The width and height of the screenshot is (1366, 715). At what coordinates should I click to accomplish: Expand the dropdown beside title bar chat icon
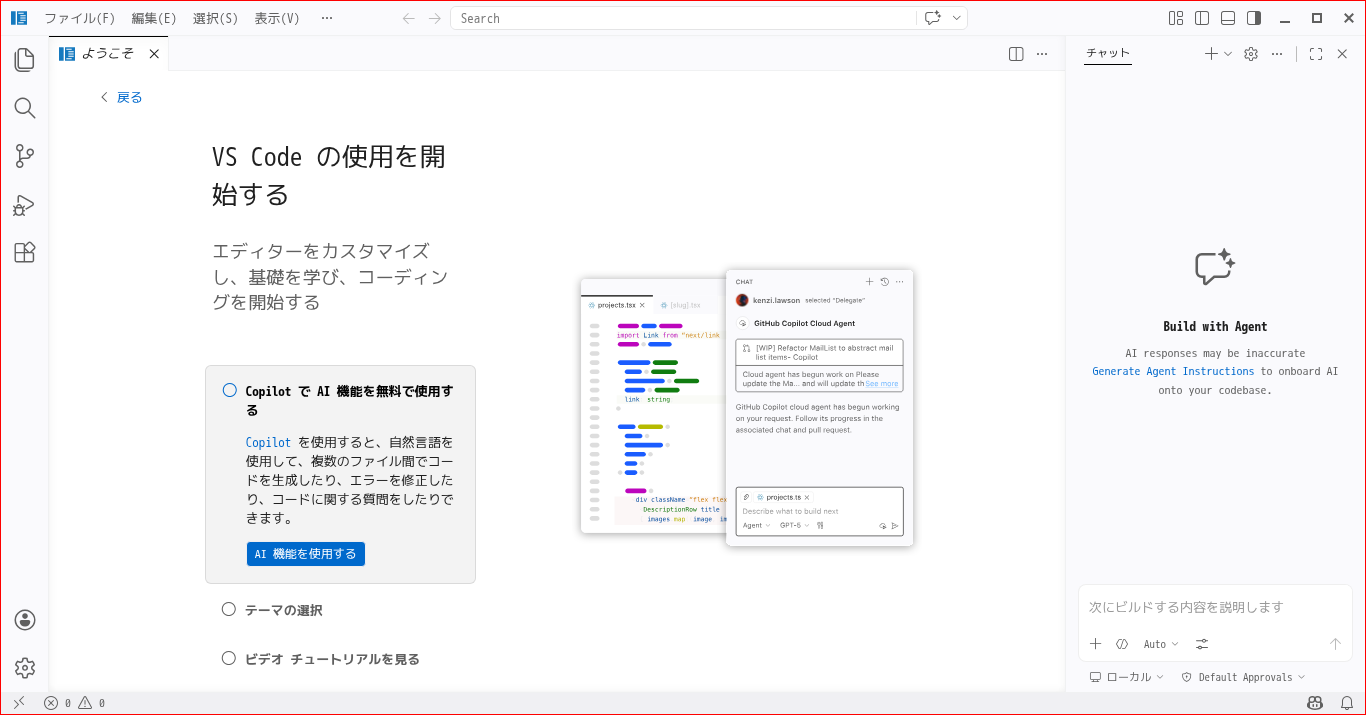957,18
